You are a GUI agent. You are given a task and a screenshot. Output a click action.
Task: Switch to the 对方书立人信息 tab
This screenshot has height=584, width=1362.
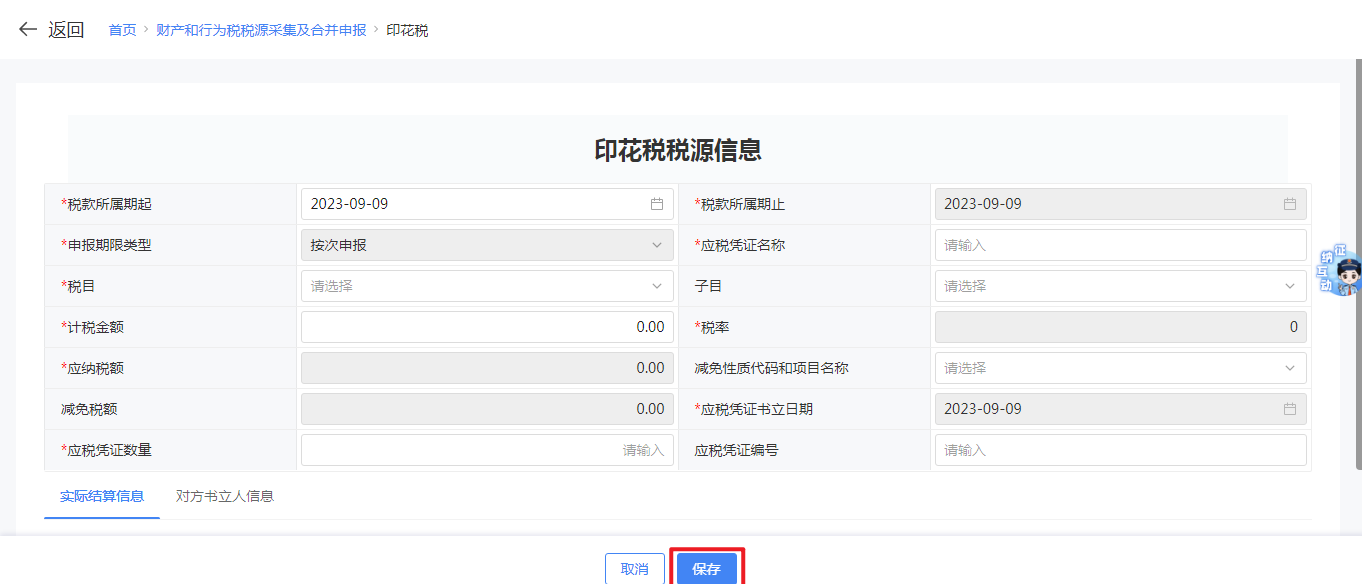tap(225, 496)
